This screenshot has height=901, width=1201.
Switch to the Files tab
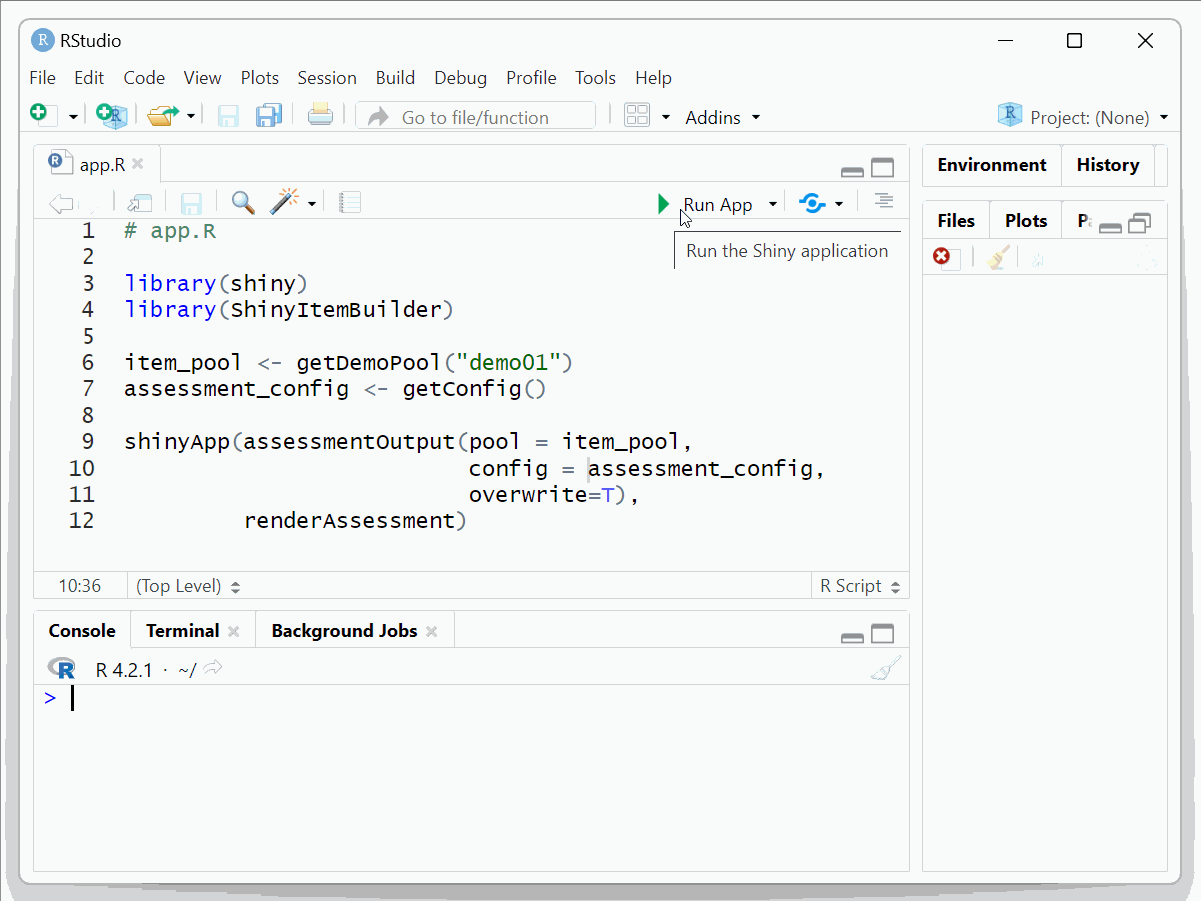click(x=956, y=221)
